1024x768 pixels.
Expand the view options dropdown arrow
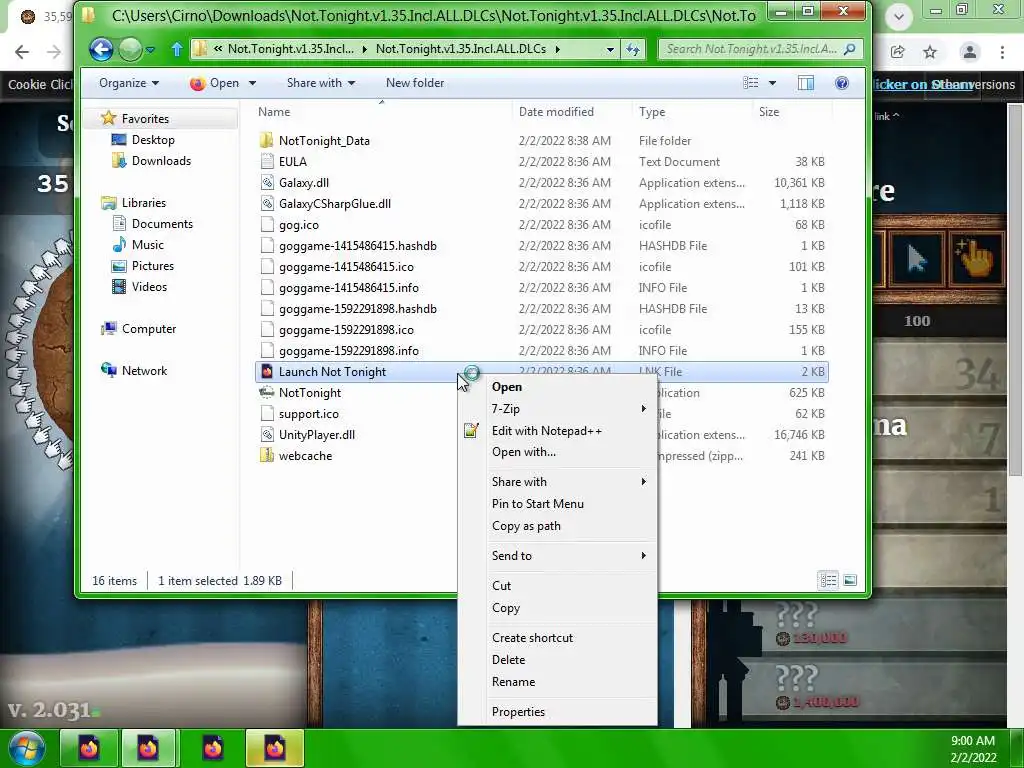click(773, 83)
